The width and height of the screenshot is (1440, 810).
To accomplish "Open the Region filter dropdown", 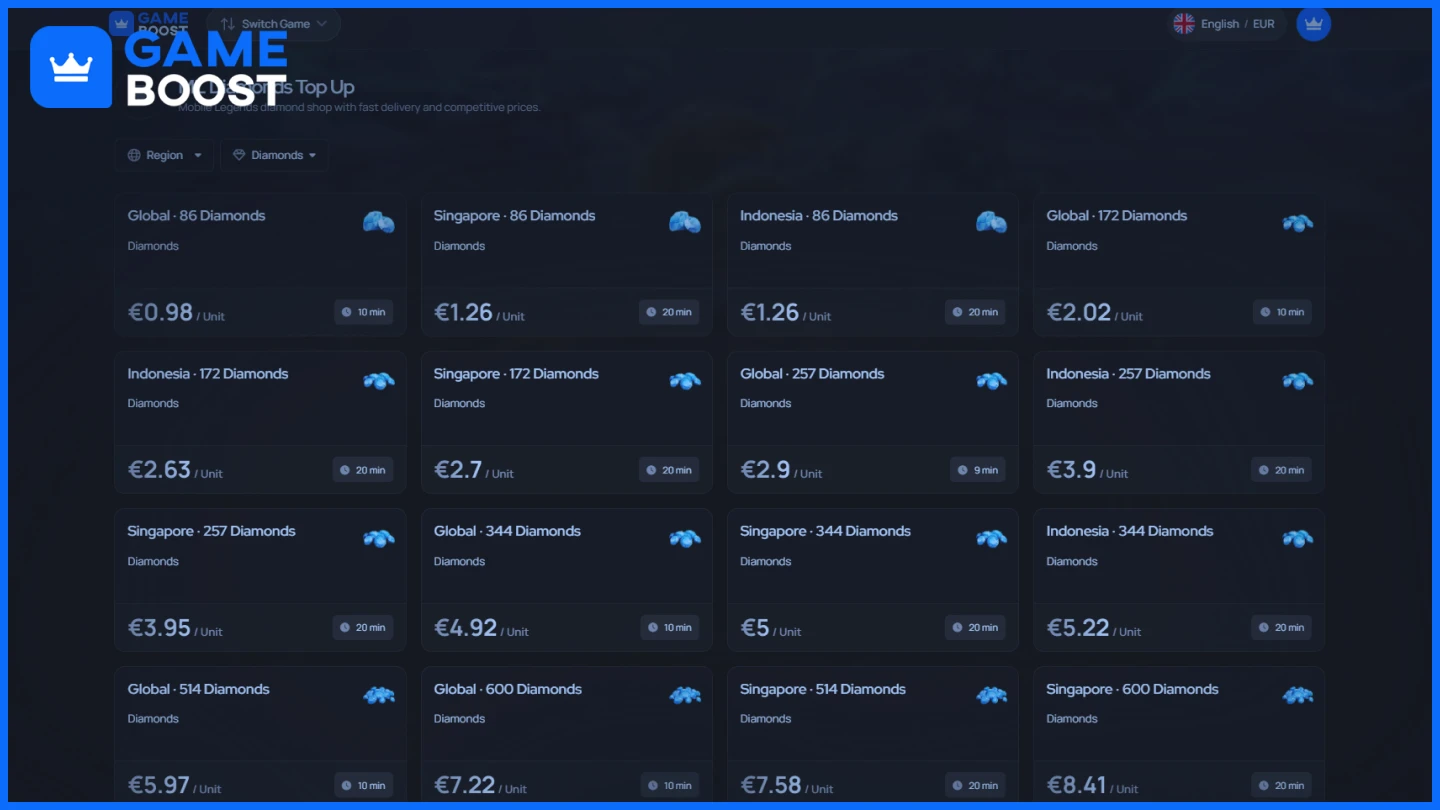I will (165, 155).
